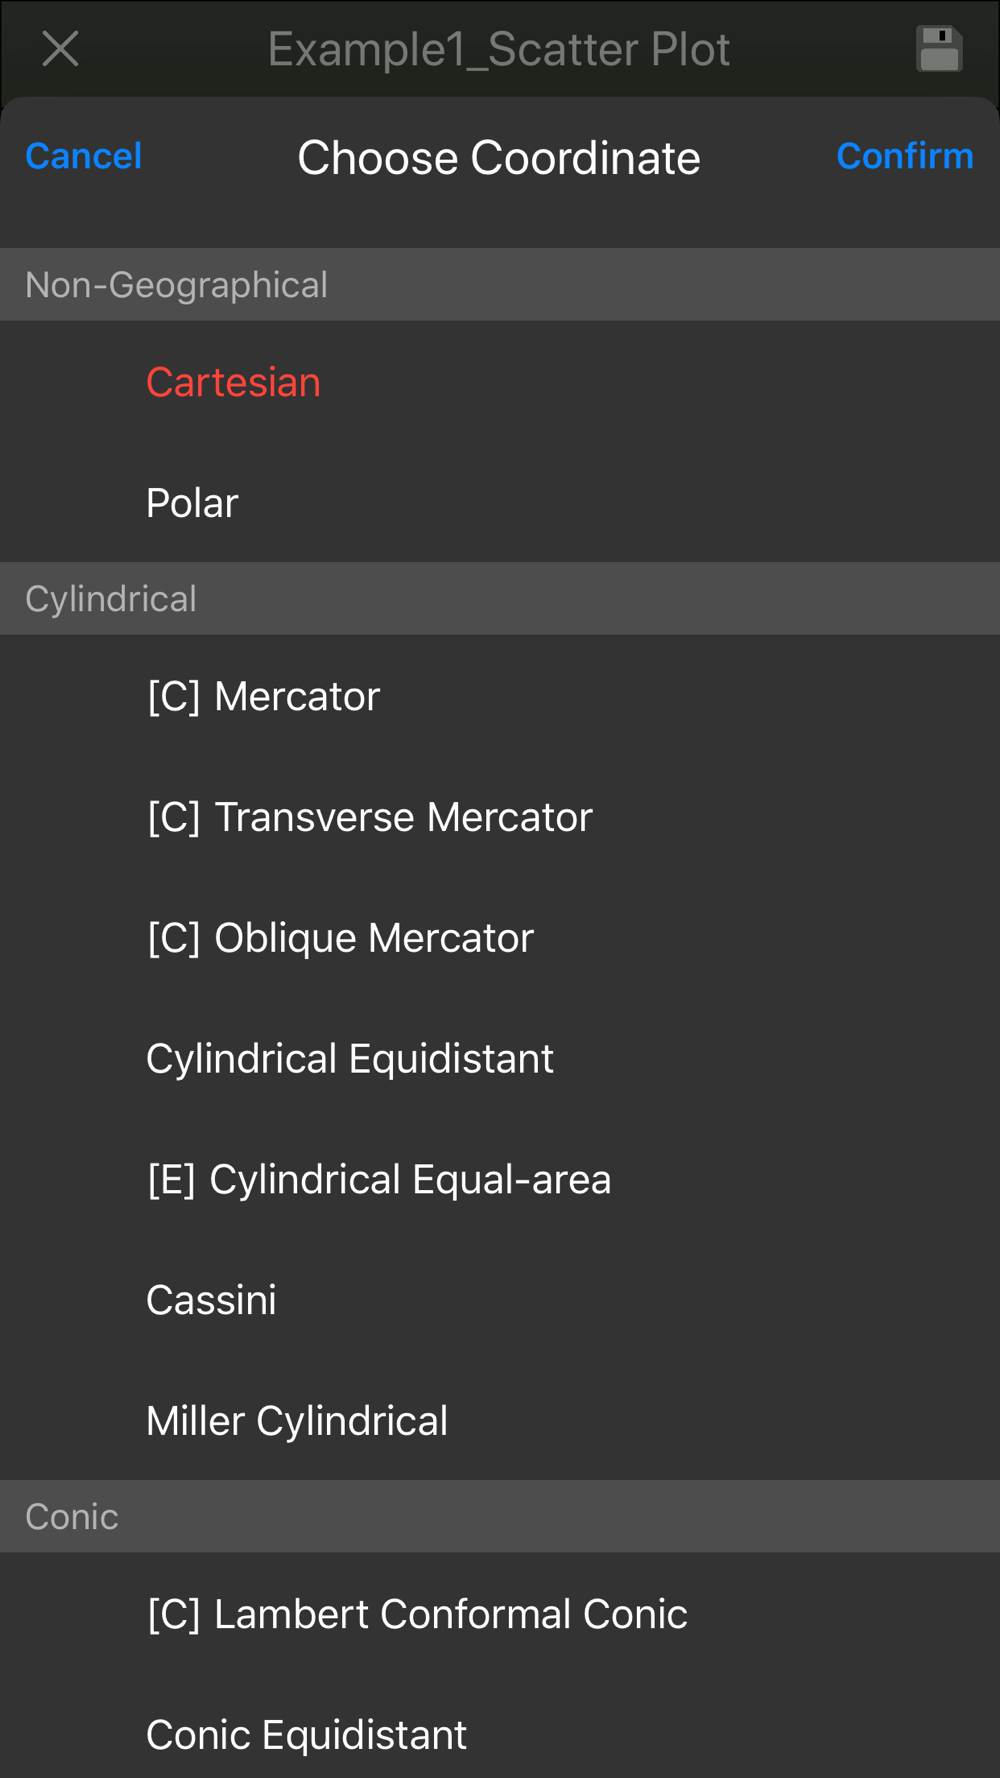Screen dimensions: 1000x1778
Task: Select the Polar coordinate option
Action: coord(500,503)
